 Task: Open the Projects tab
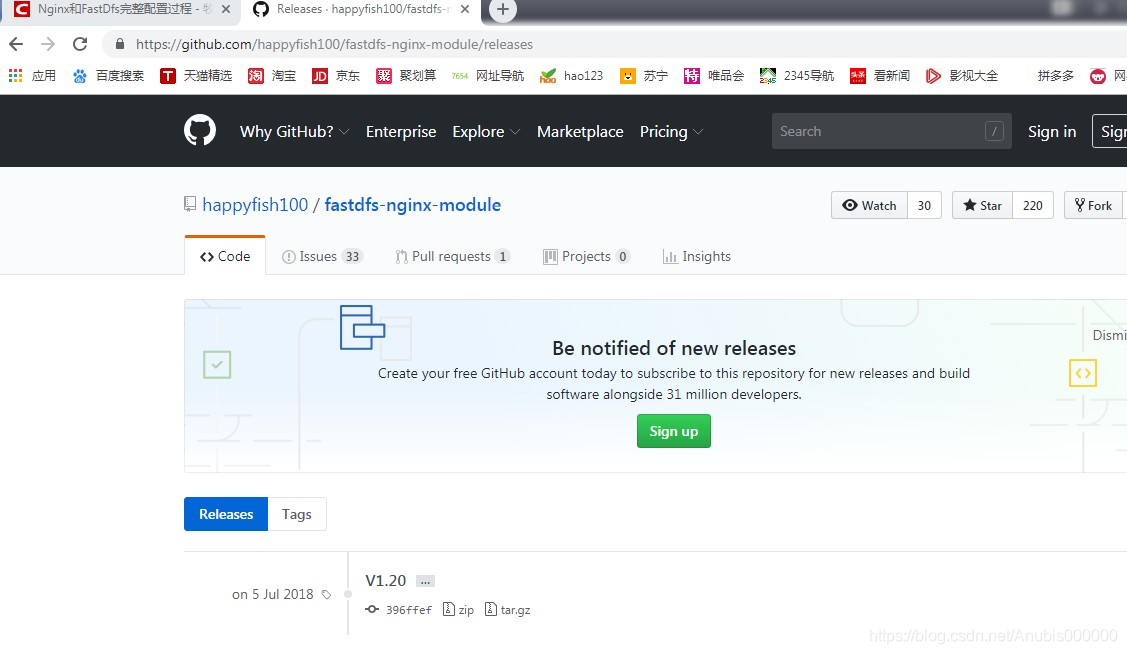click(x=586, y=257)
